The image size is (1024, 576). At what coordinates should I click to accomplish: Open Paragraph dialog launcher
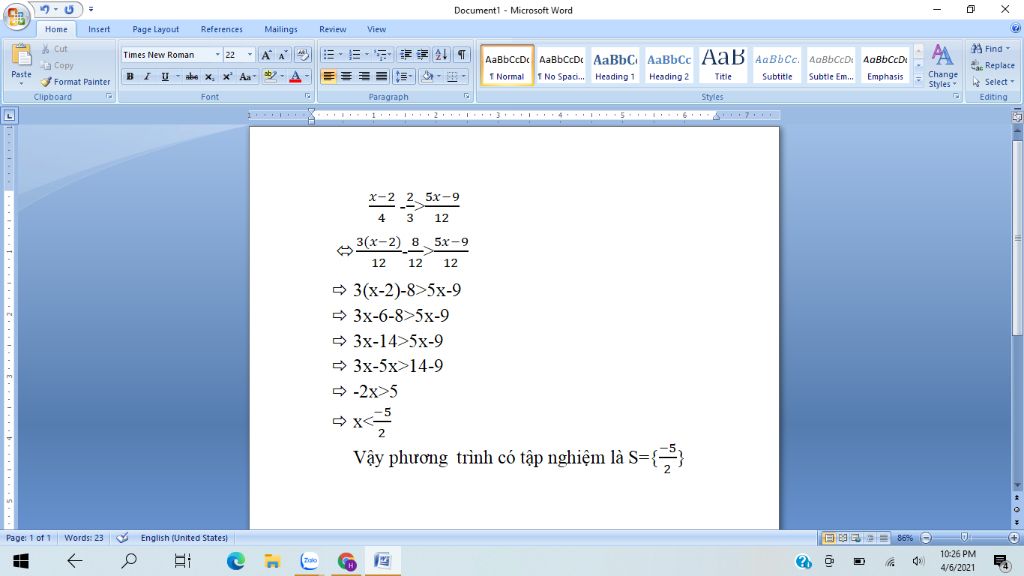pyautogui.click(x=467, y=96)
